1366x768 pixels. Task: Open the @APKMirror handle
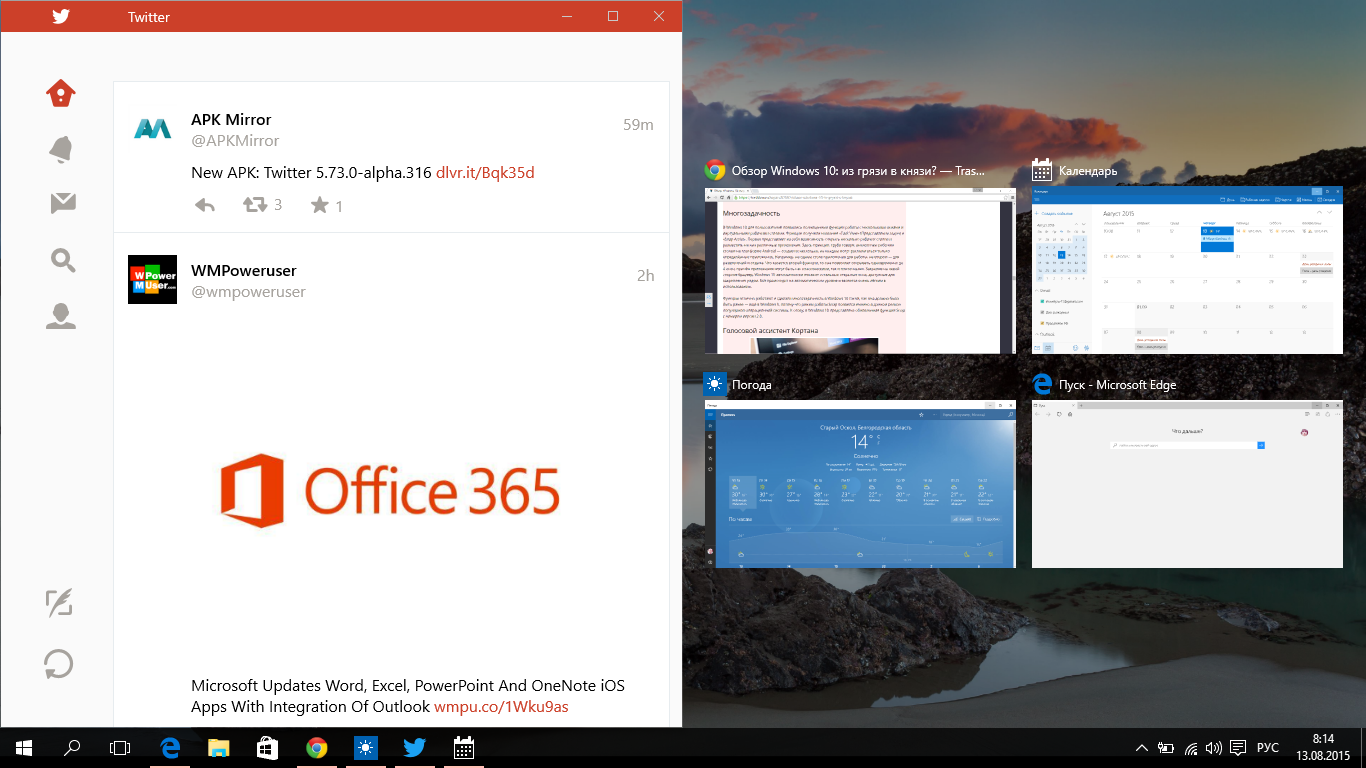tap(235, 141)
